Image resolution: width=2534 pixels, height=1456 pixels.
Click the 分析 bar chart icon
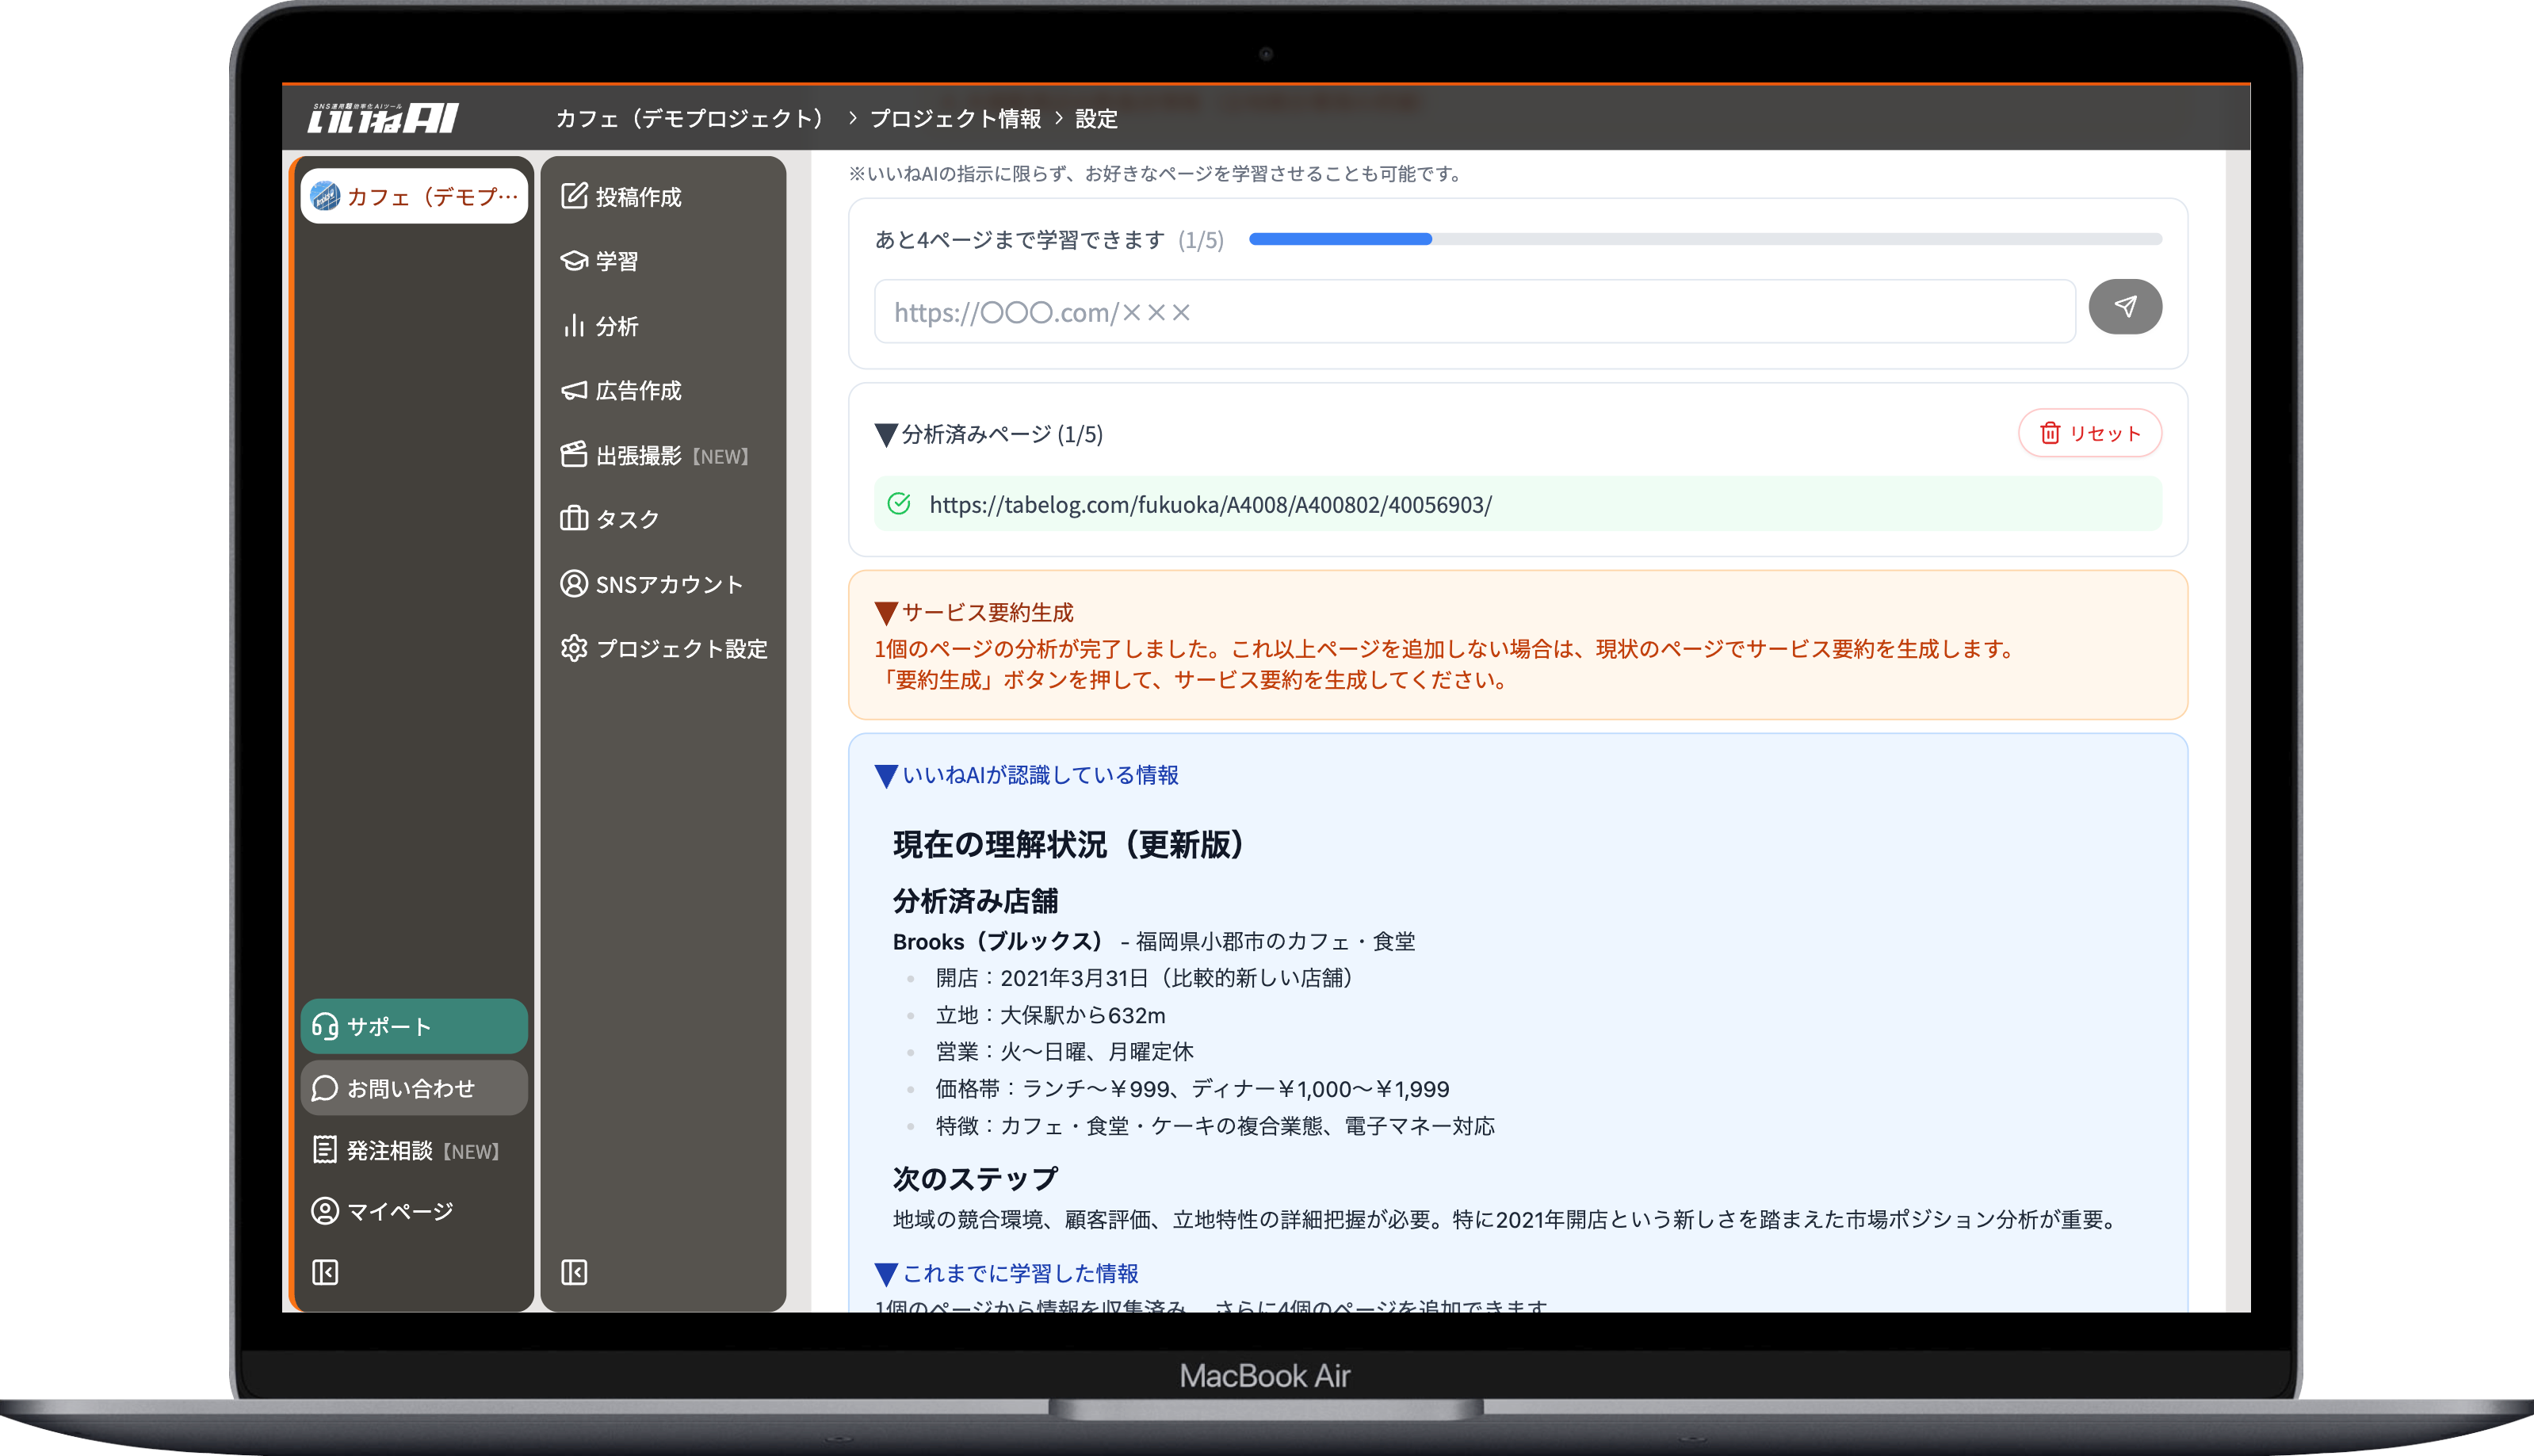(x=574, y=325)
